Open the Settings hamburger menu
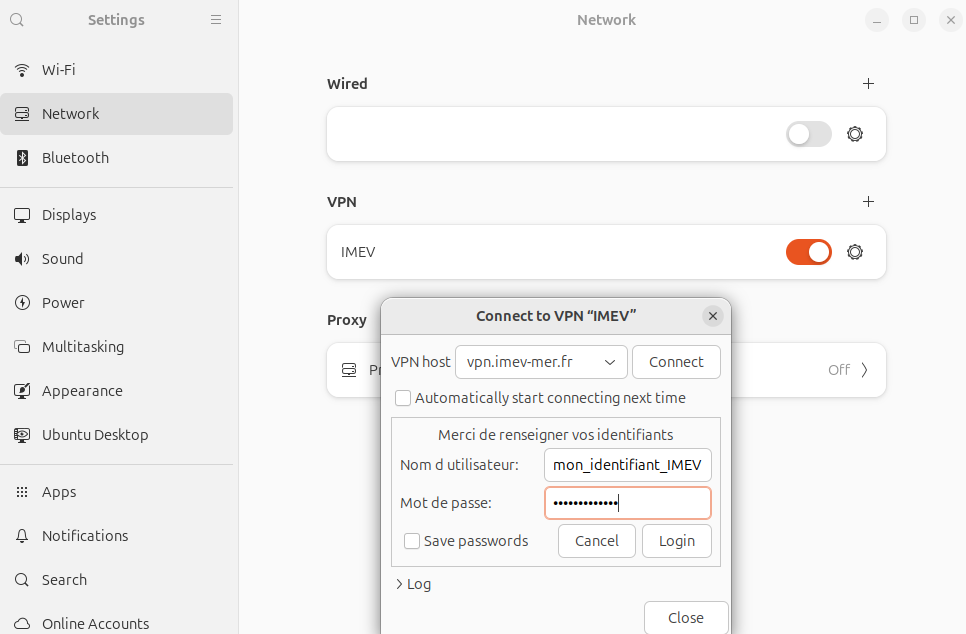Viewport: 966px width, 634px height. 216,20
